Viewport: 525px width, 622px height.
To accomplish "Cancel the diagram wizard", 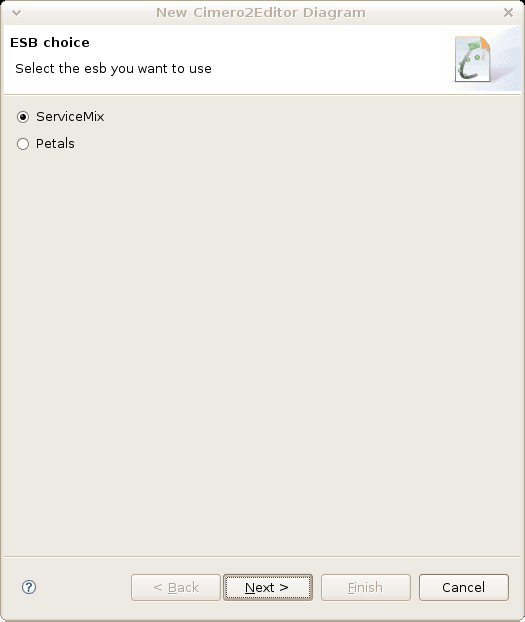I will (x=463, y=587).
